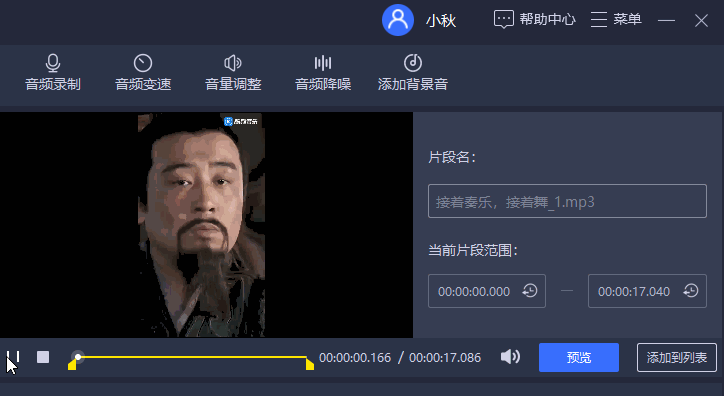The width and height of the screenshot is (724, 396).
Task: Click the 当前片段范围 label
Action: tap(473, 251)
